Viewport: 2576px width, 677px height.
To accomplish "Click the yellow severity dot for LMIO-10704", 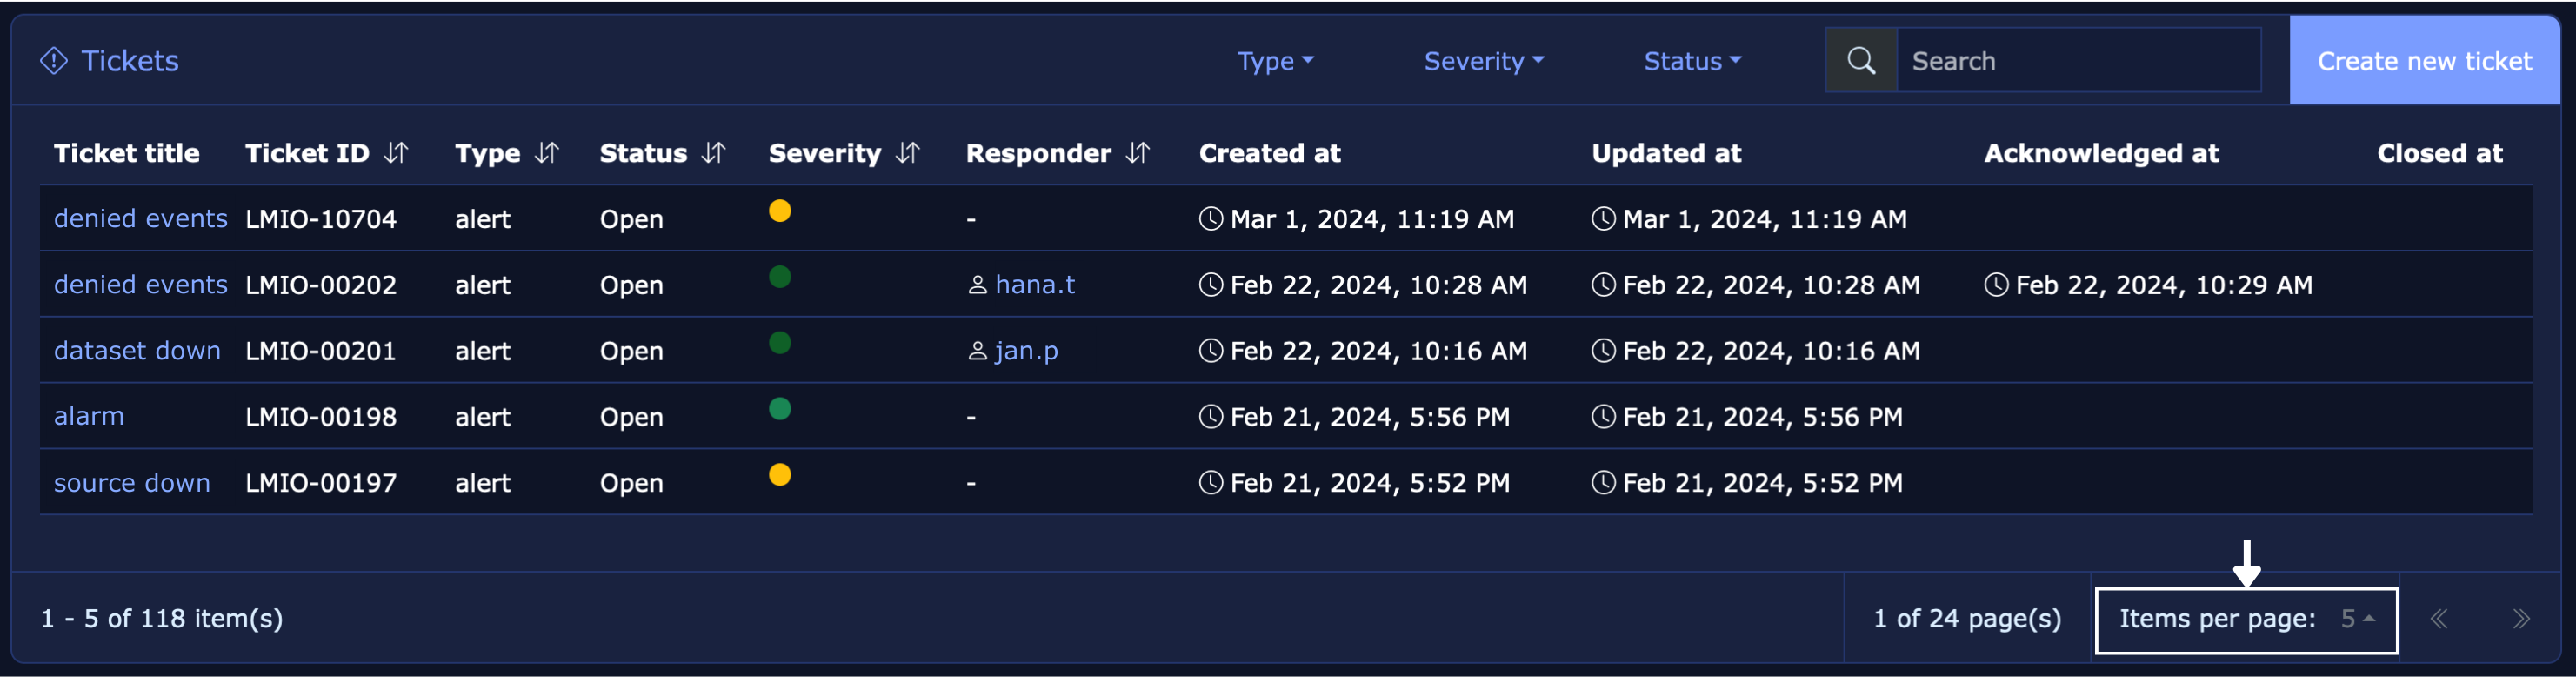I will [780, 211].
